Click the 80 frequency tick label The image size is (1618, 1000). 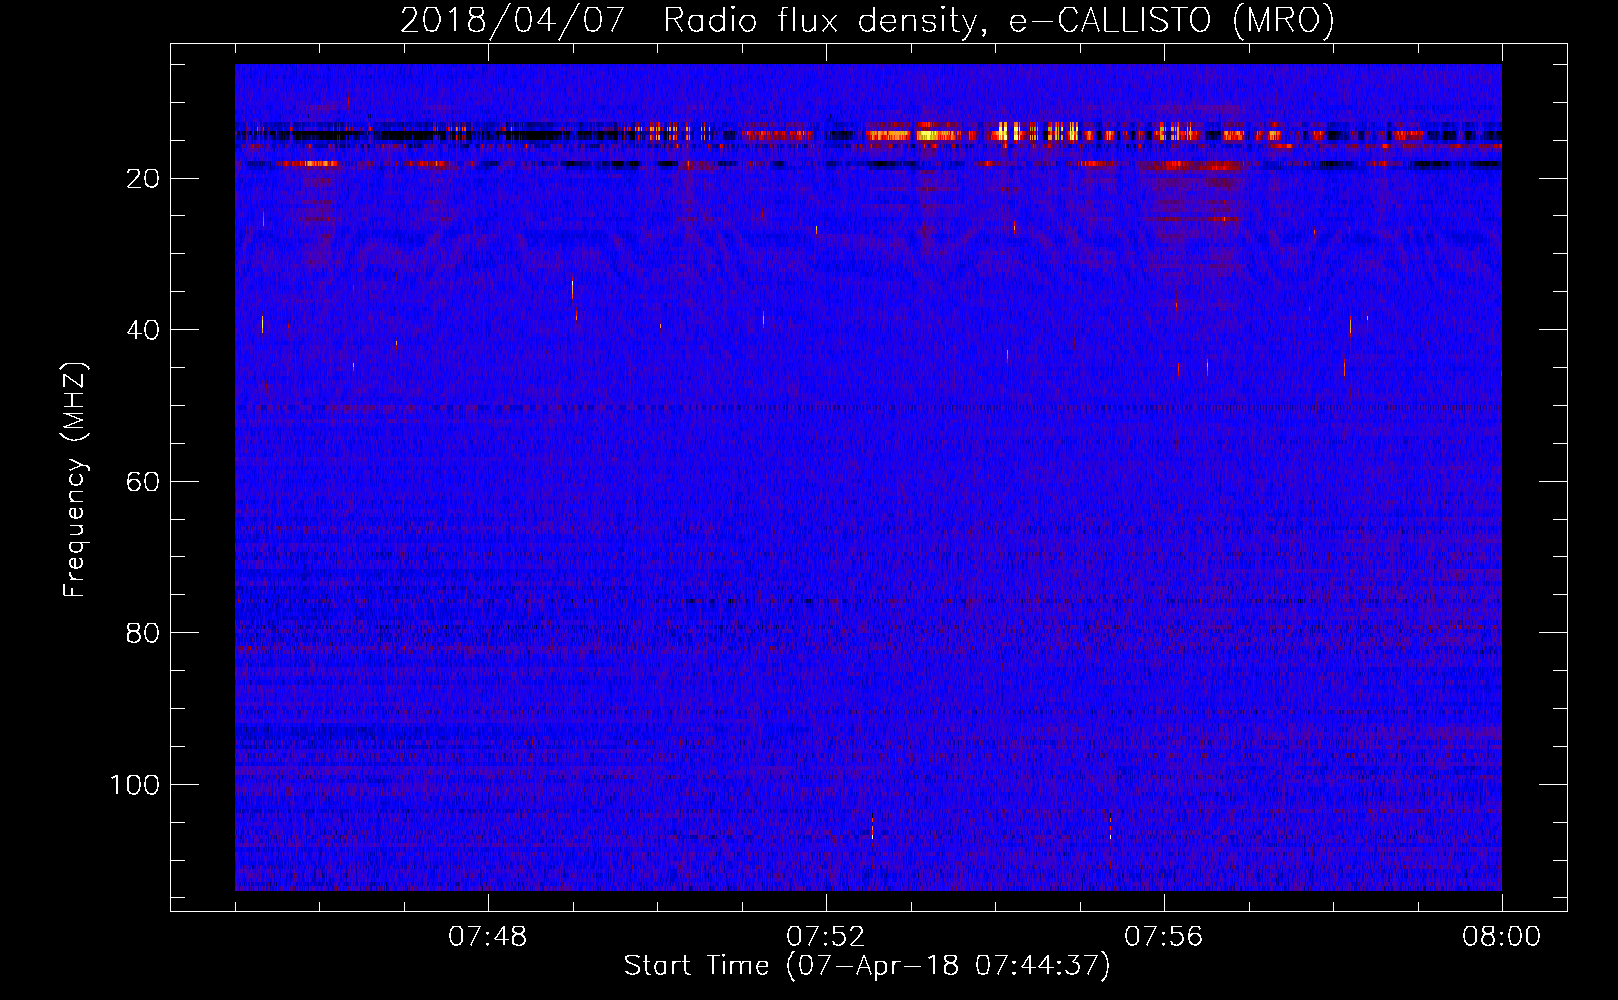tap(143, 633)
